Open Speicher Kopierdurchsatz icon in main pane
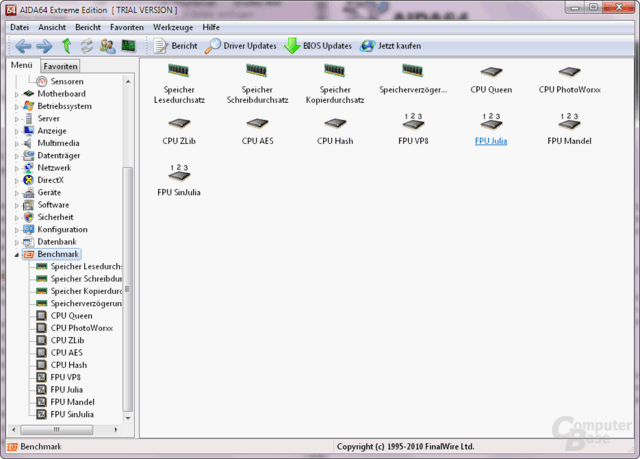 coord(335,71)
